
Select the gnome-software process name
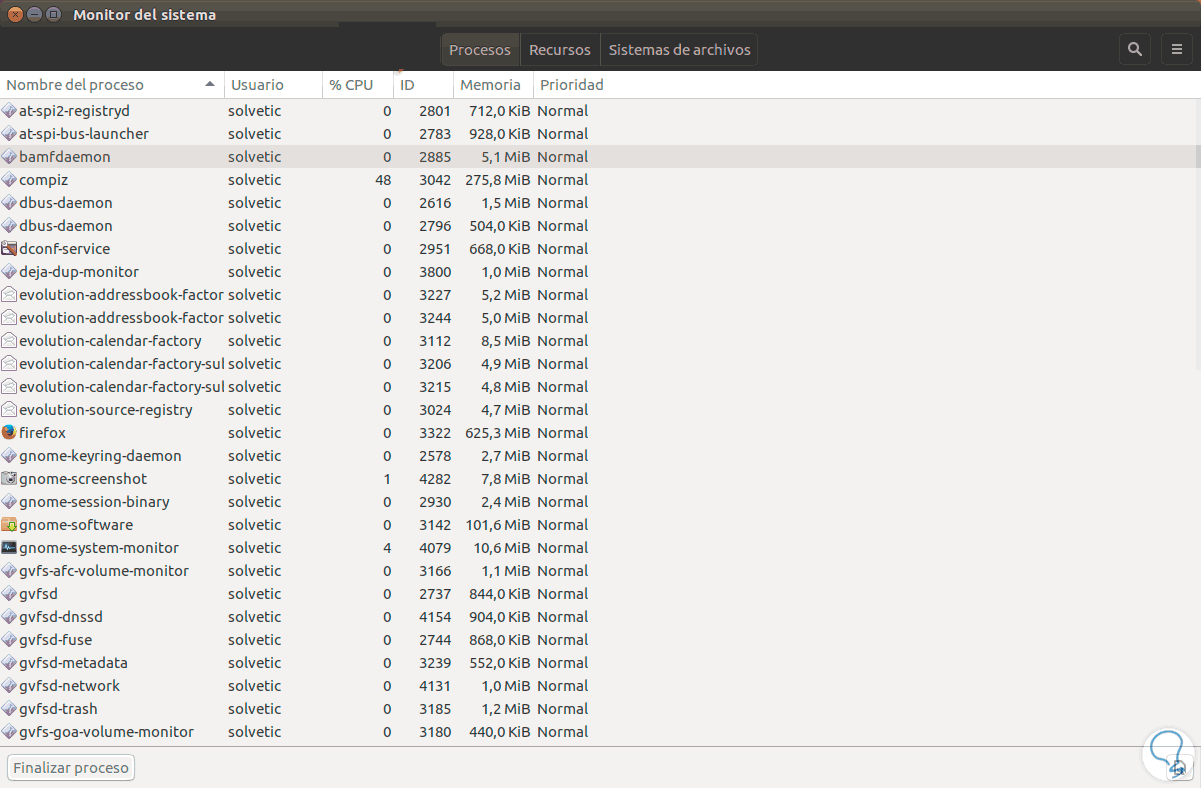76,525
